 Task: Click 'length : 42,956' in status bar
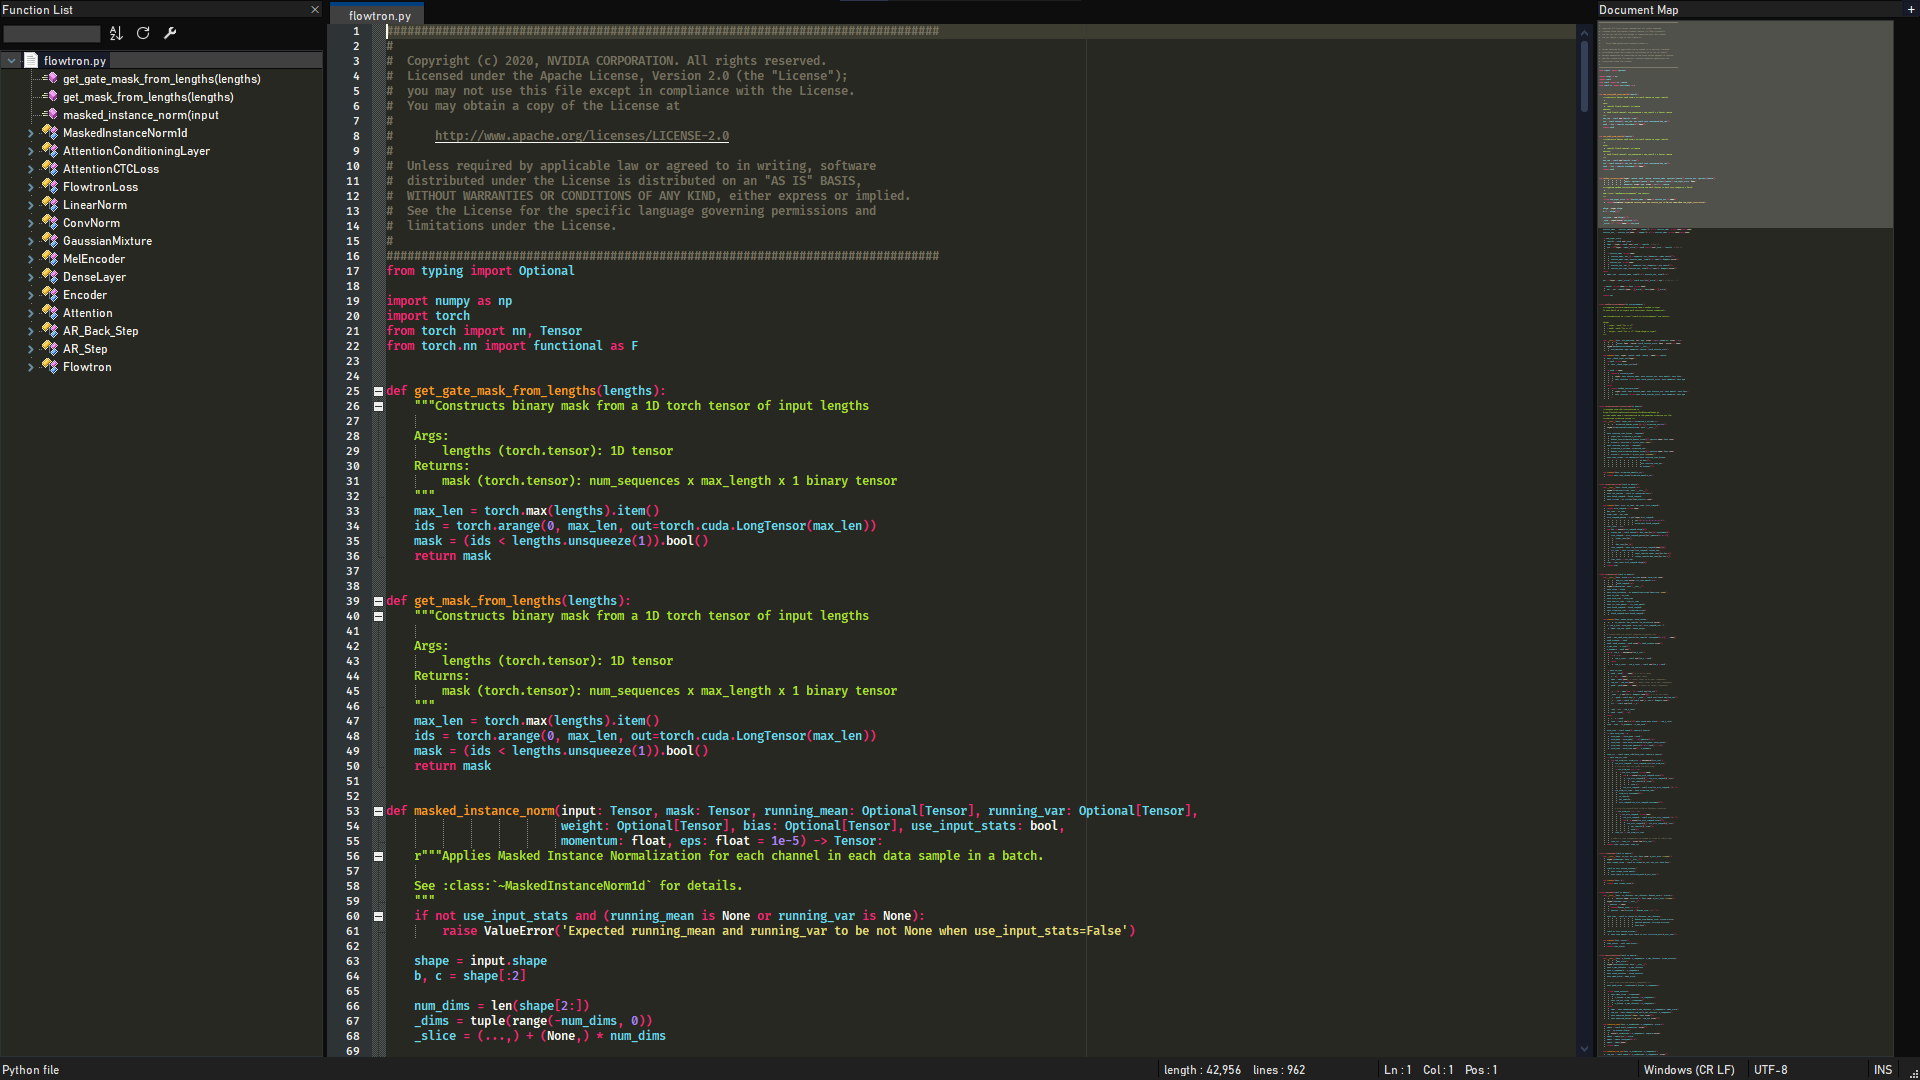pyautogui.click(x=1202, y=1070)
